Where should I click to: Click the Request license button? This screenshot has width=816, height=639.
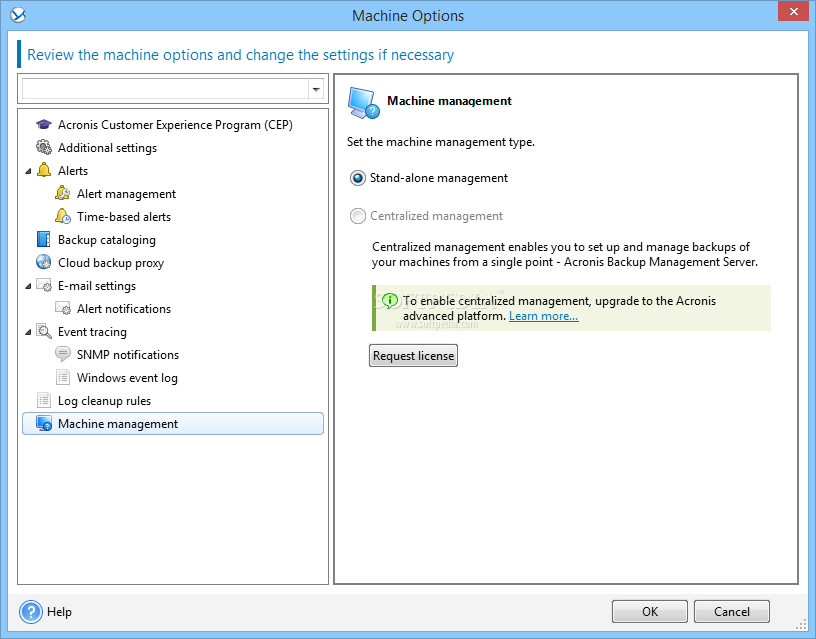pyautogui.click(x=413, y=355)
